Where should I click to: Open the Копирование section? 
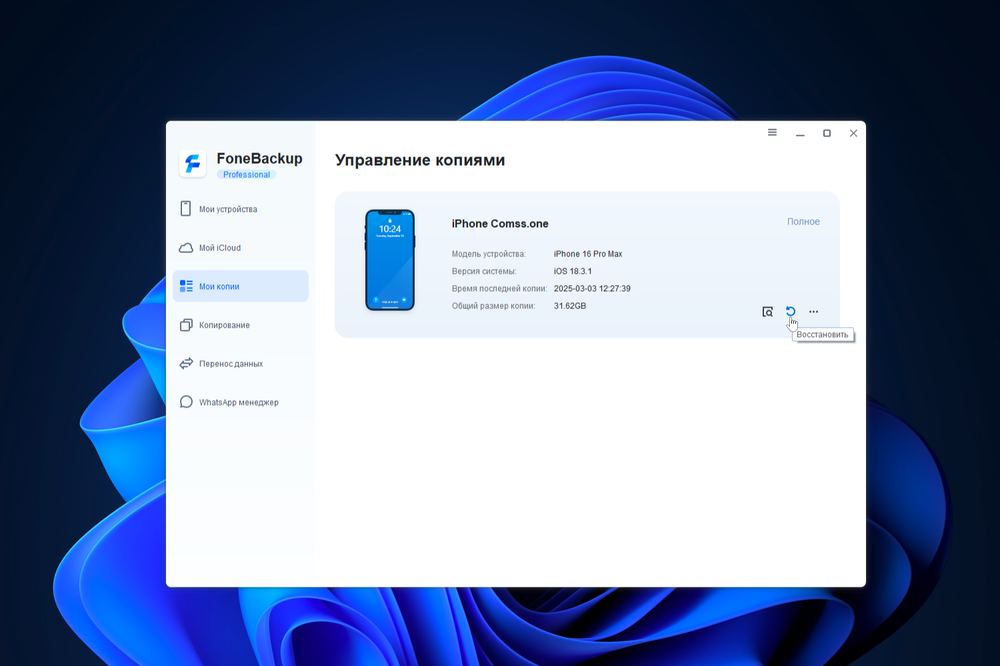[x=240, y=325]
